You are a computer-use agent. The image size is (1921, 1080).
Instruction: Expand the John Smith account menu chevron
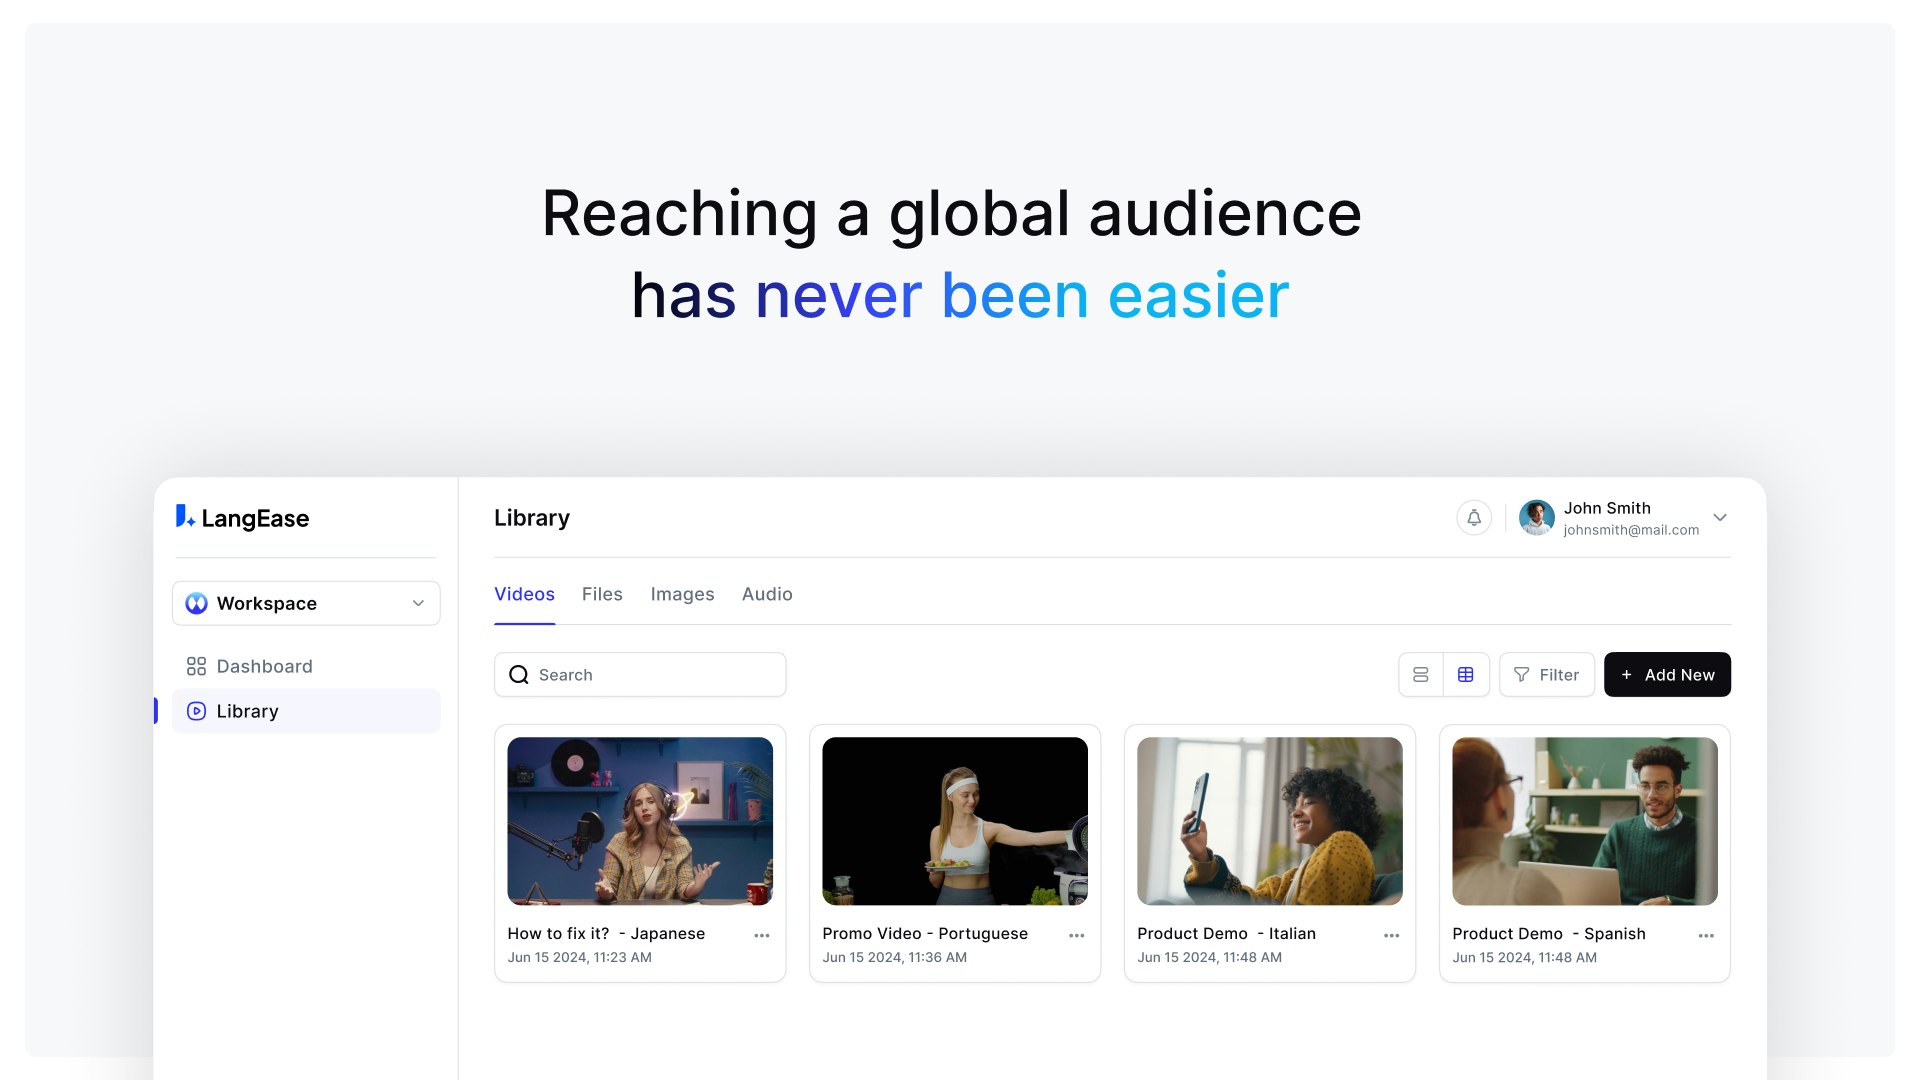click(x=1720, y=518)
